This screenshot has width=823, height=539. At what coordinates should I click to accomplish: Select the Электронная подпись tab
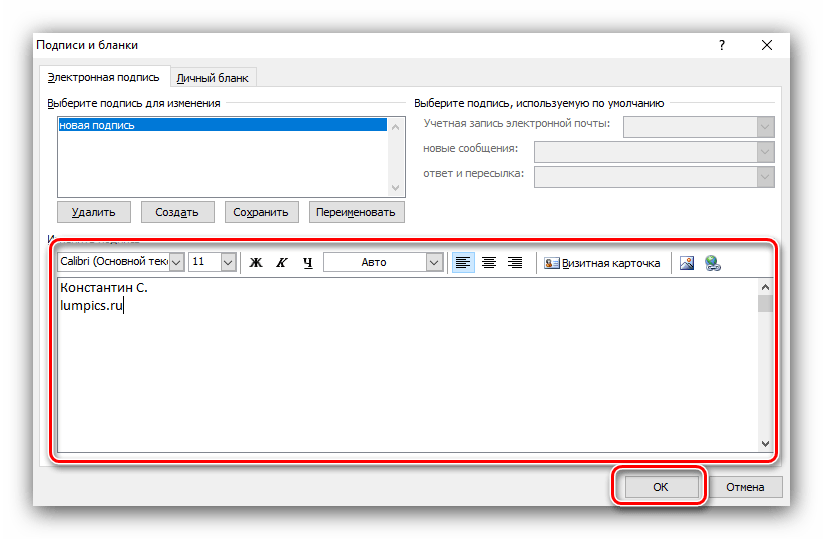tap(104, 77)
